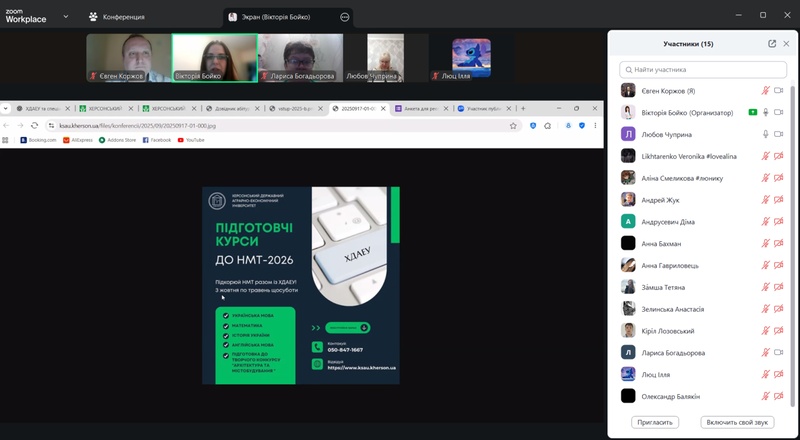
Task: Toggle camera for Євген Коржов (Я)
Action: [778, 90]
